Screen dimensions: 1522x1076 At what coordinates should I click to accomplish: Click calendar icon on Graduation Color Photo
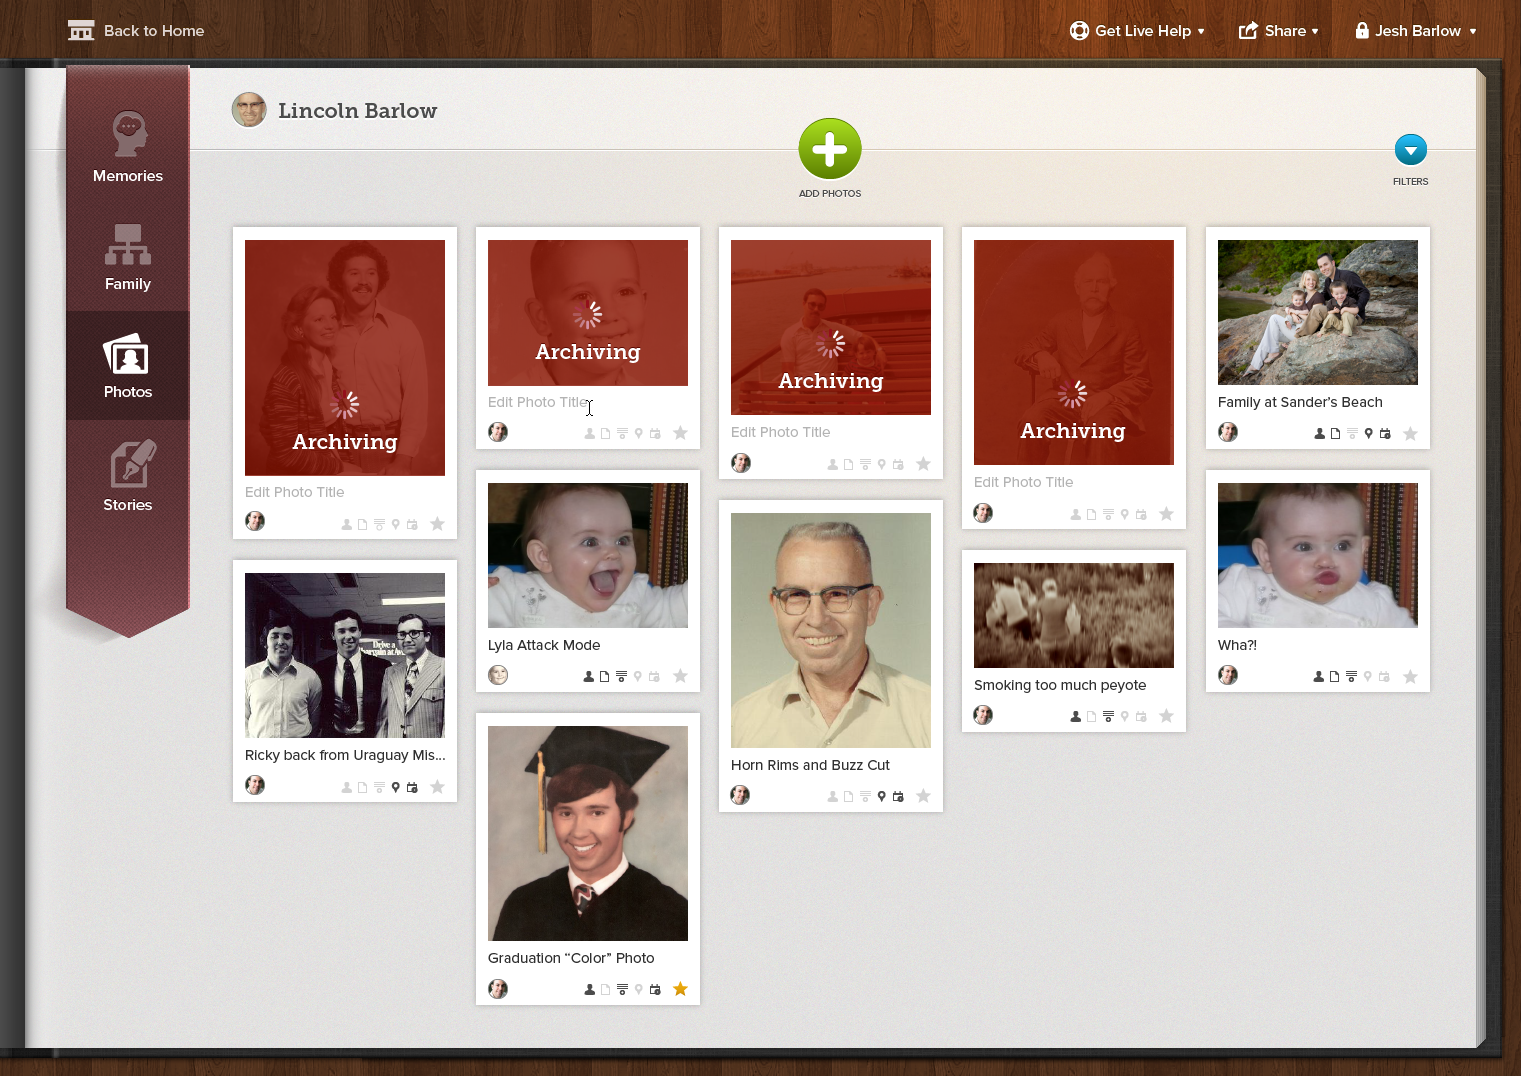655,990
